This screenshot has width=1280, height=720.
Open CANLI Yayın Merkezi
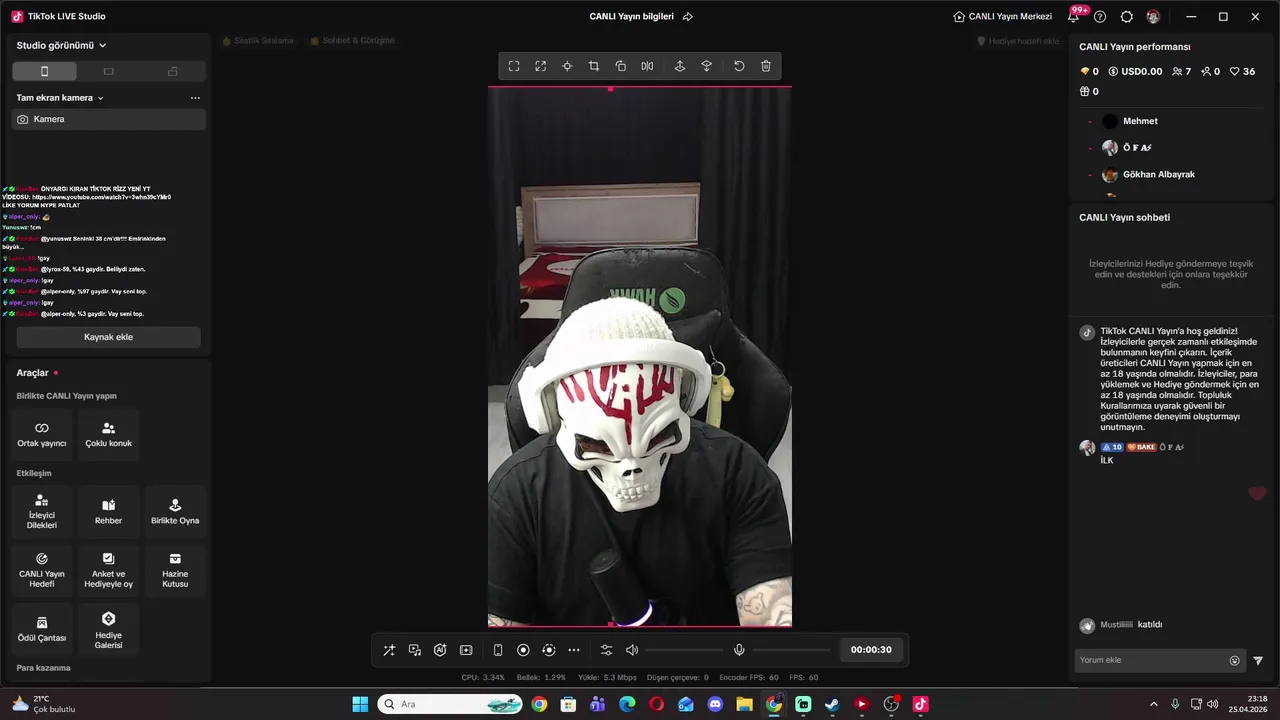(1003, 17)
